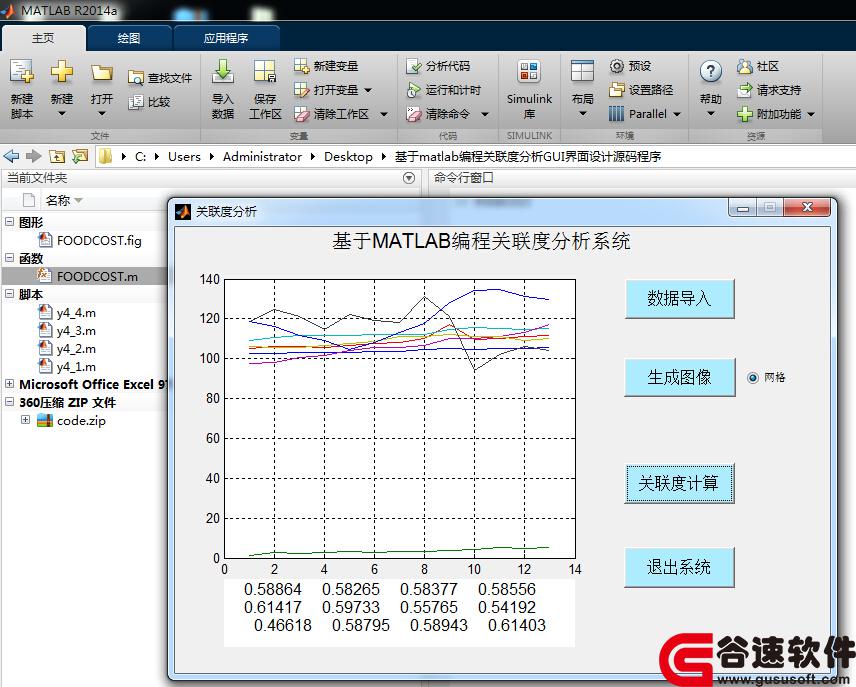Click the Analyze Code (分析代码) icon

[414, 66]
